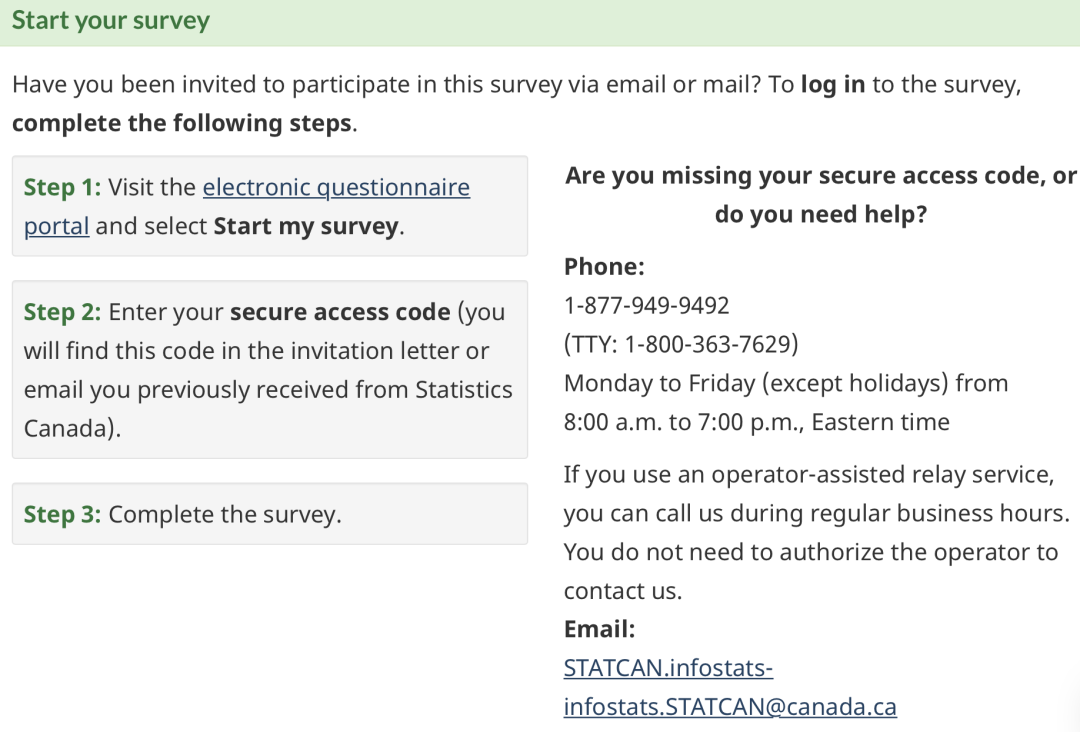Click the green 'Step 3:' label
Image resolution: width=1080 pixels, height=732 pixels.
point(62,514)
